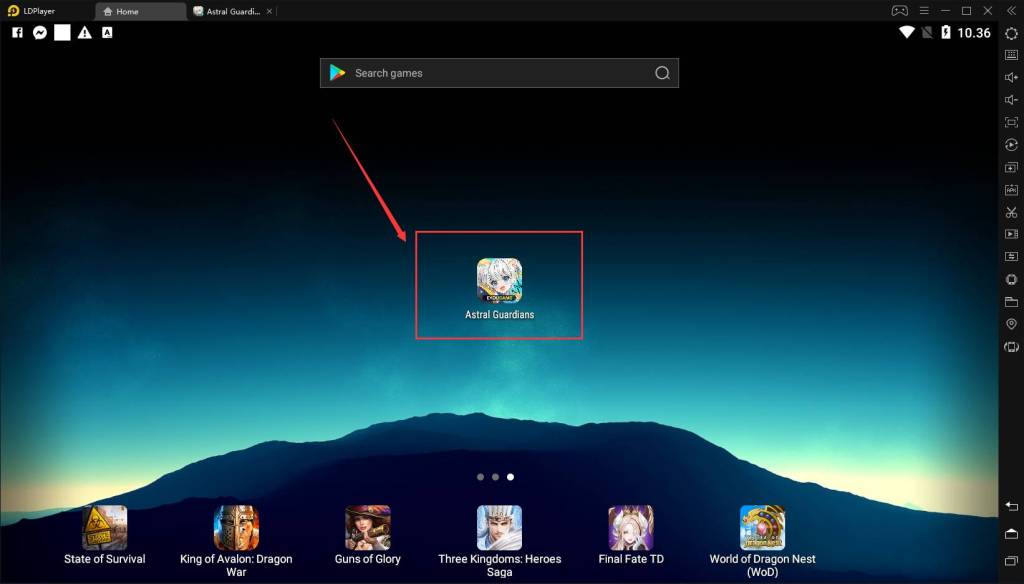The height and width of the screenshot is (584, 1024).
Task: Launch the Astral Guardians game
Action: coord(499,281)
